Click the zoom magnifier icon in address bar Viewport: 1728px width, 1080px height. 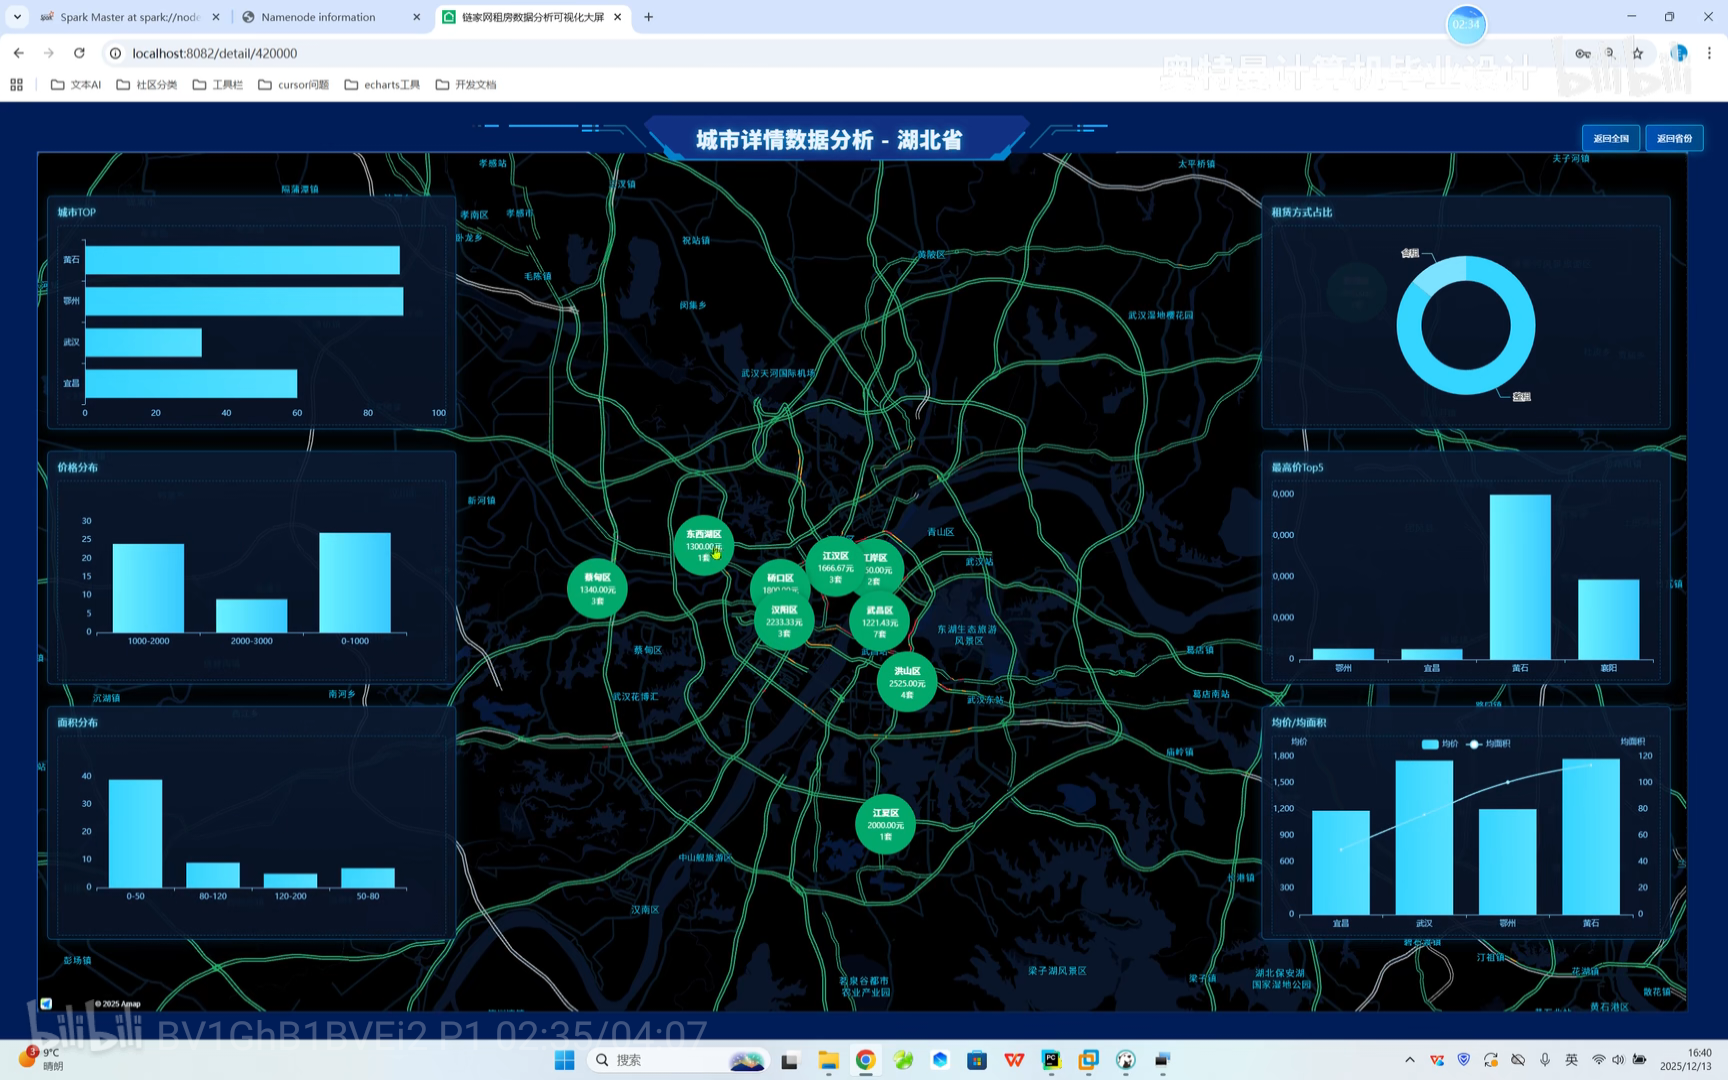[1610, 53]
